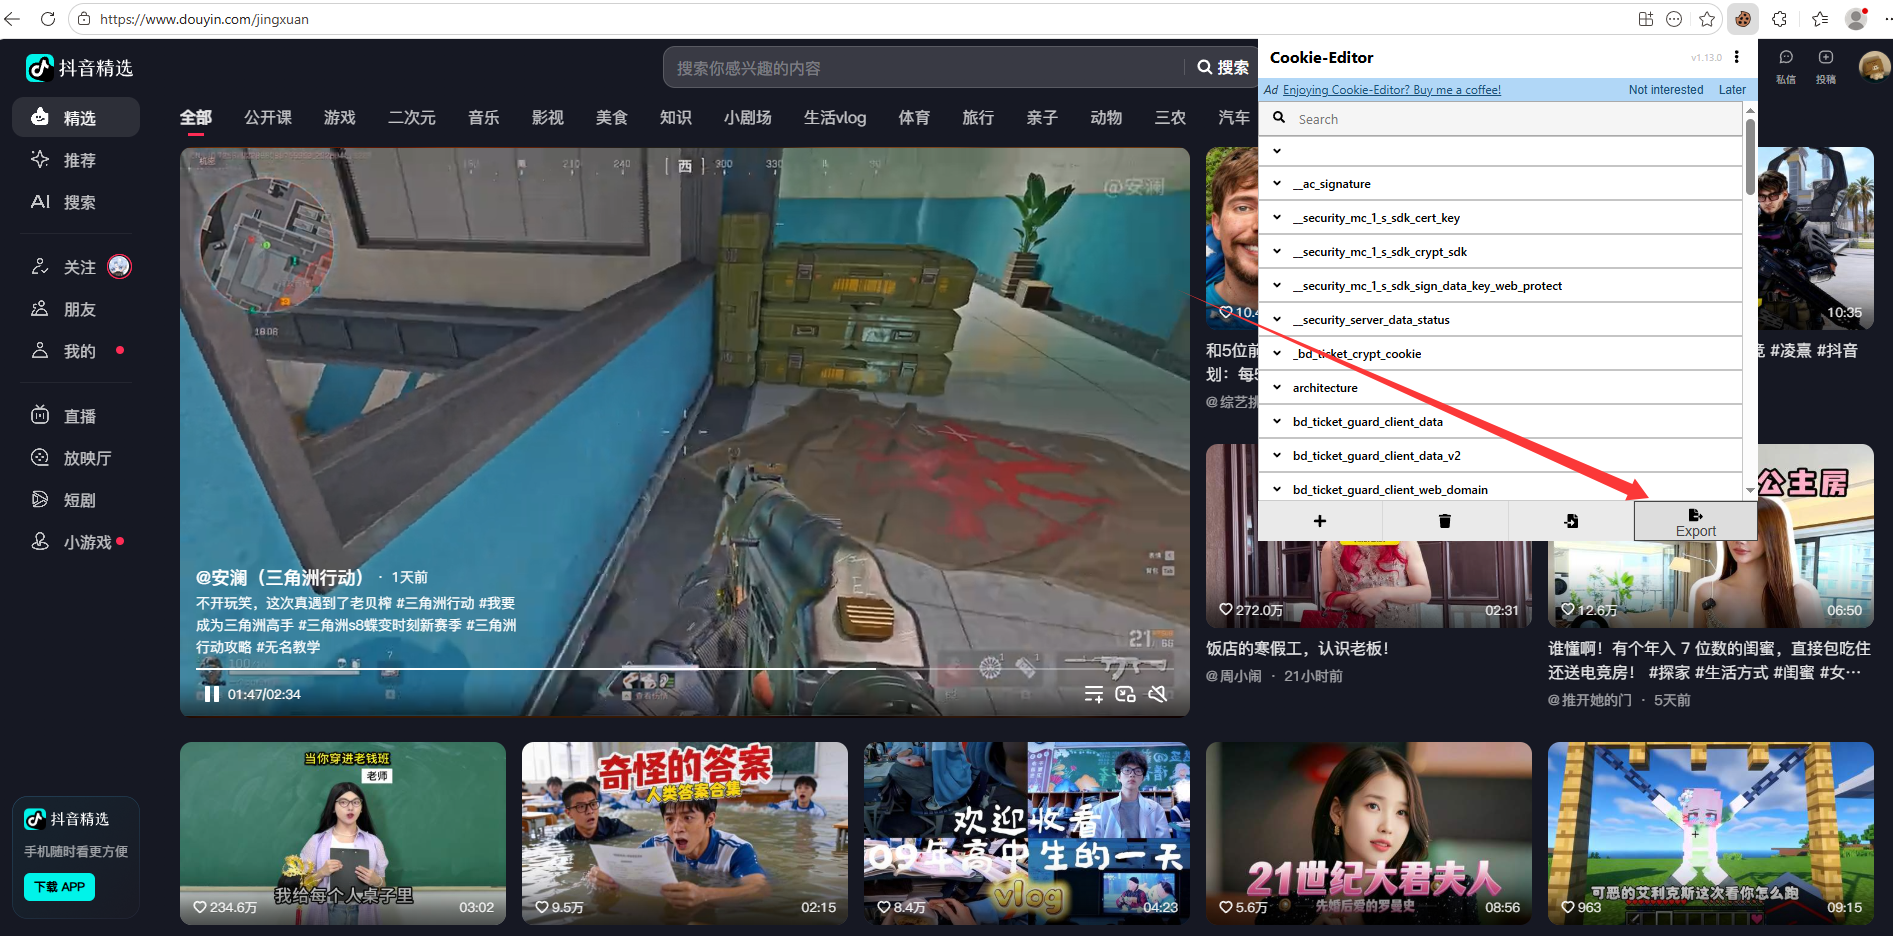The height and width of the screenshot is (936, 1893).
Task: Open 我的 in the sidebar
Action: tap(76, 351)
